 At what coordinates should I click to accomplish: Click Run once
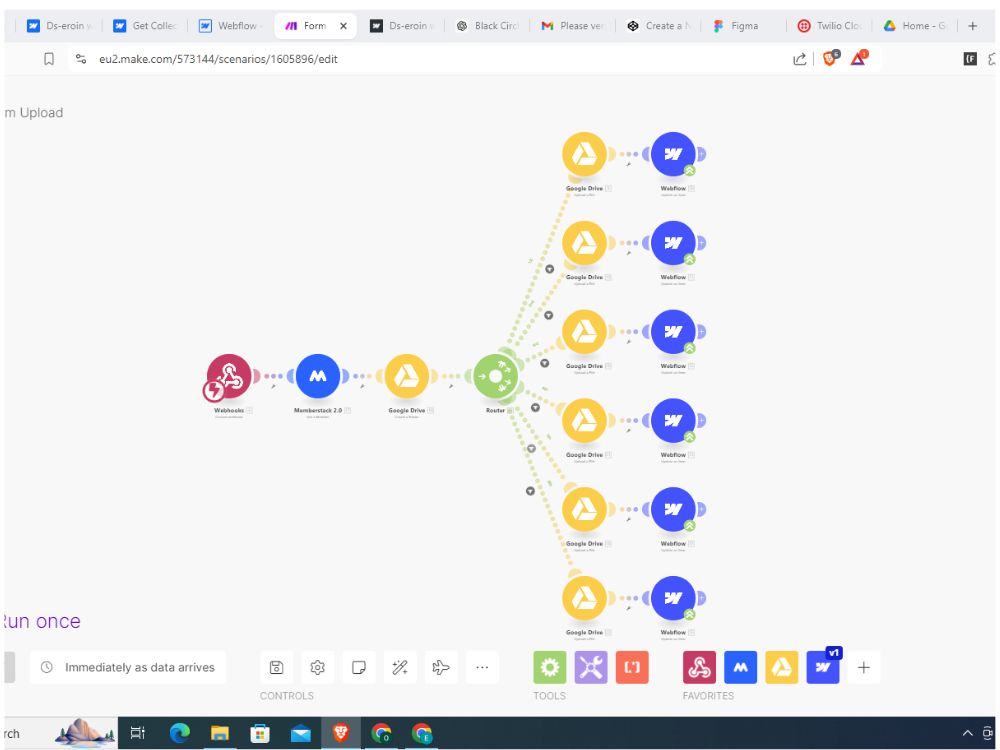(41, 621)
